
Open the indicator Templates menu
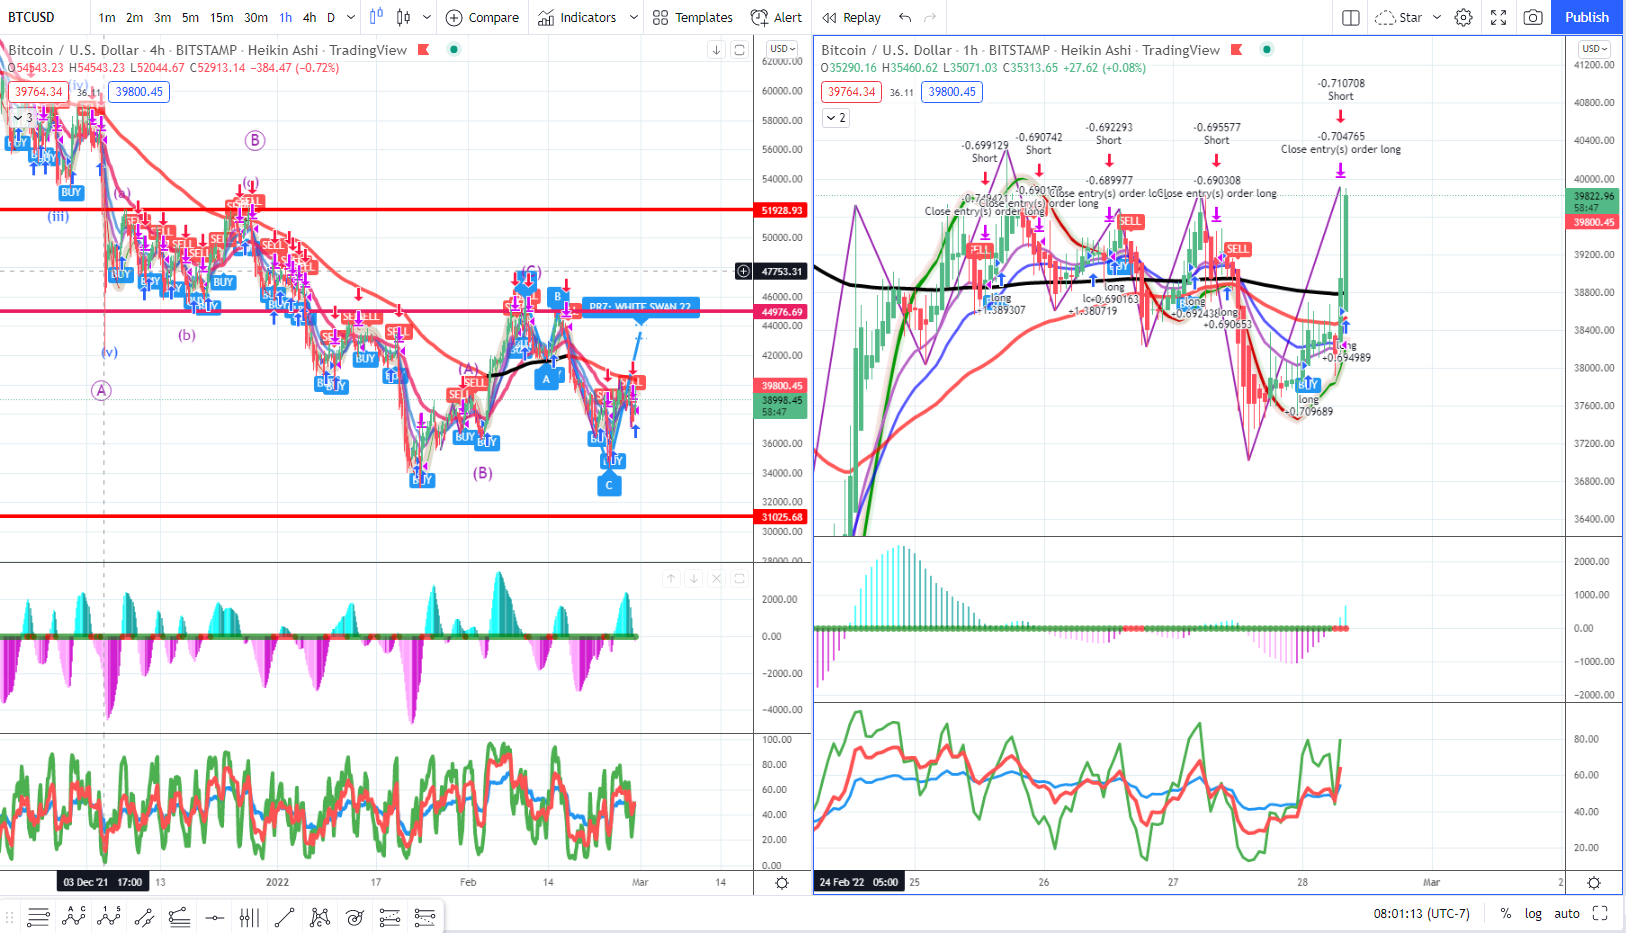point(693,17)
